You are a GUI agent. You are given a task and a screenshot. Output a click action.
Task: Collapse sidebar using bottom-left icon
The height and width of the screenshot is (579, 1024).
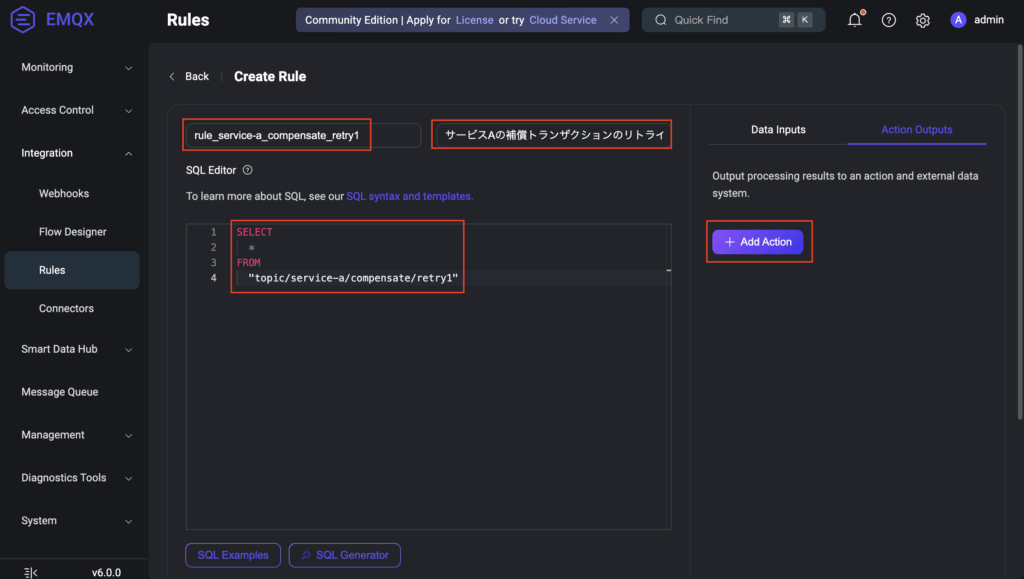(30, 572)
